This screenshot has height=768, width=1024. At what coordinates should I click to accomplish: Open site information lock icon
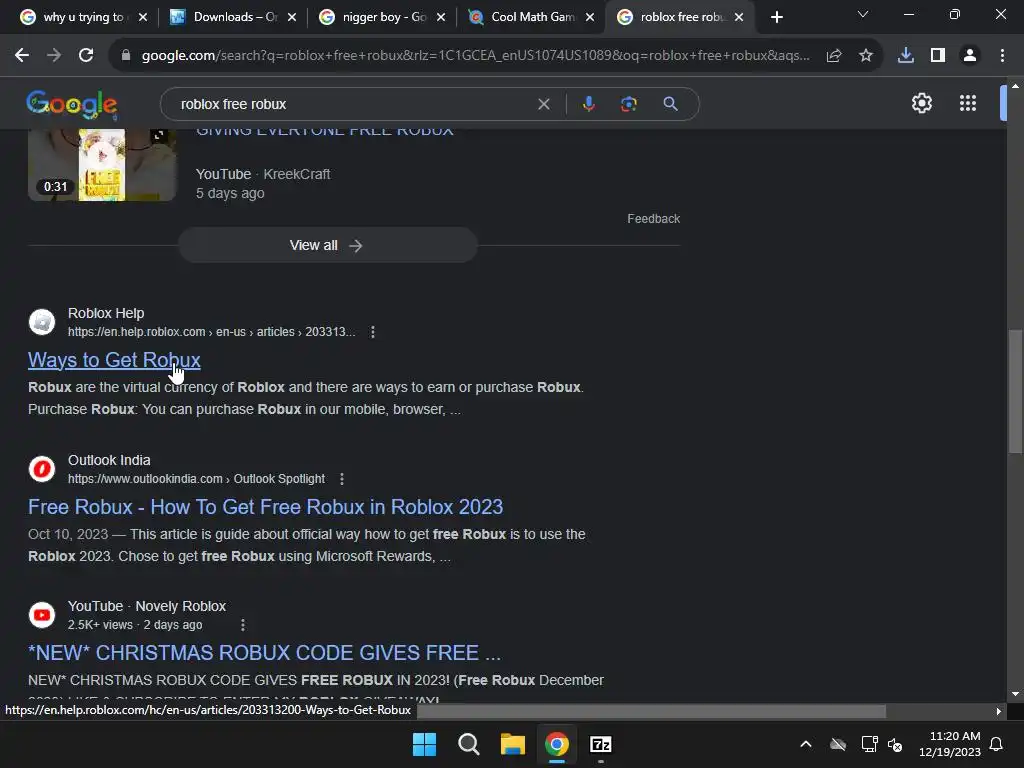tap(126, 56)
